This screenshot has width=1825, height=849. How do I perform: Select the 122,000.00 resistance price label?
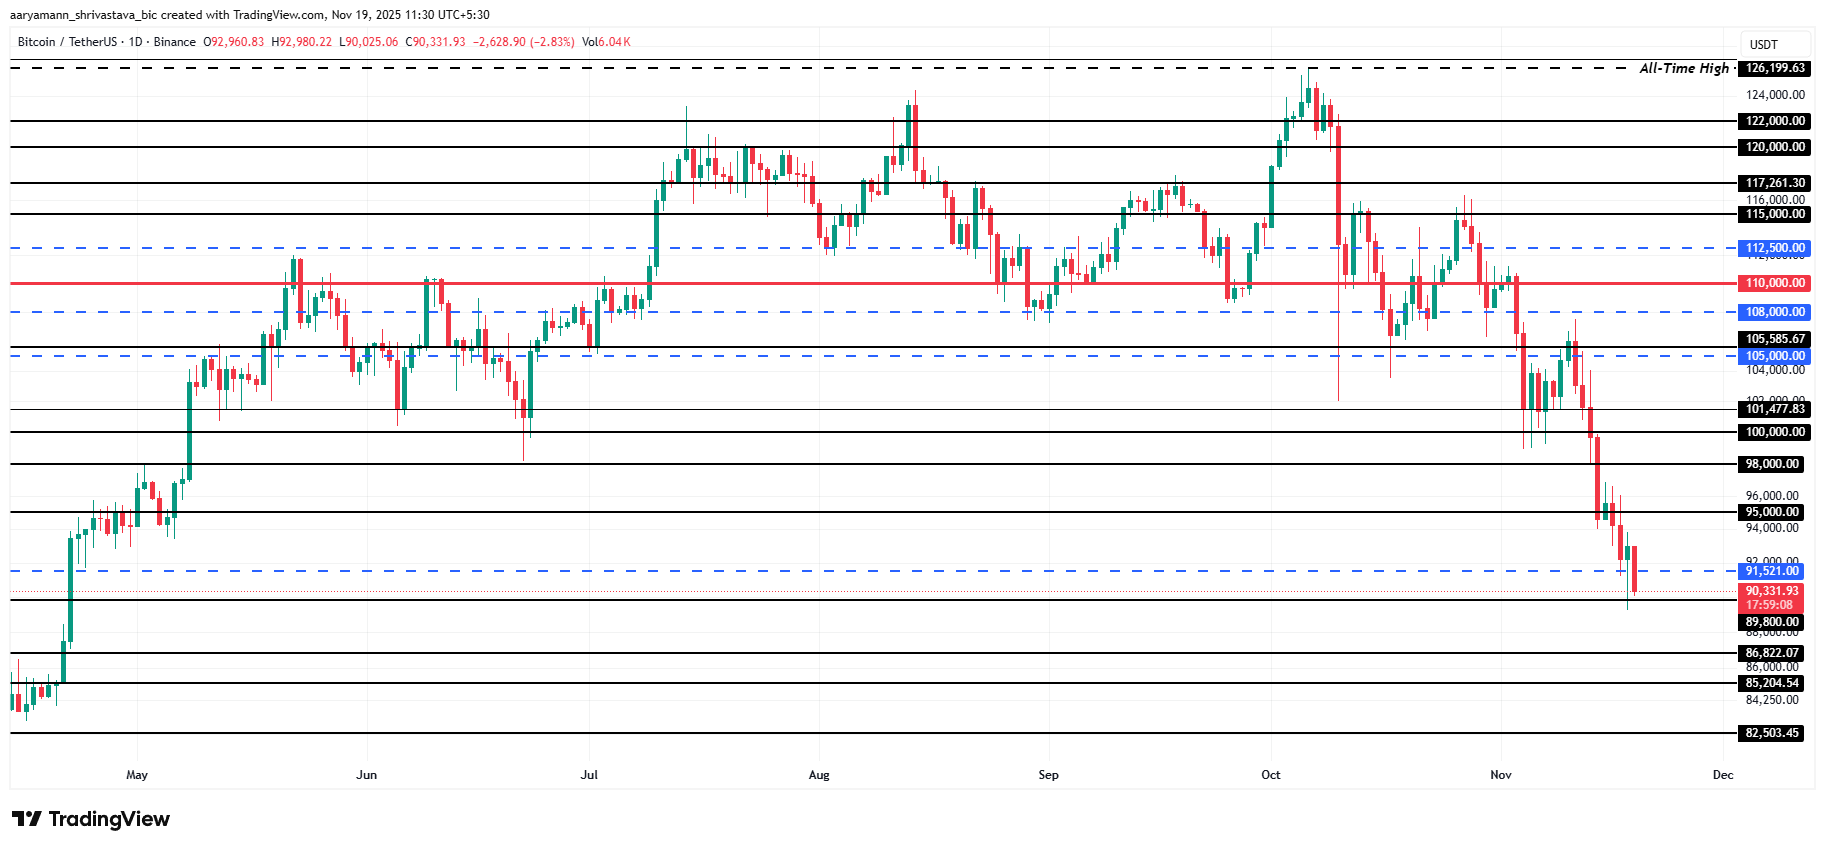(1775, 121)
